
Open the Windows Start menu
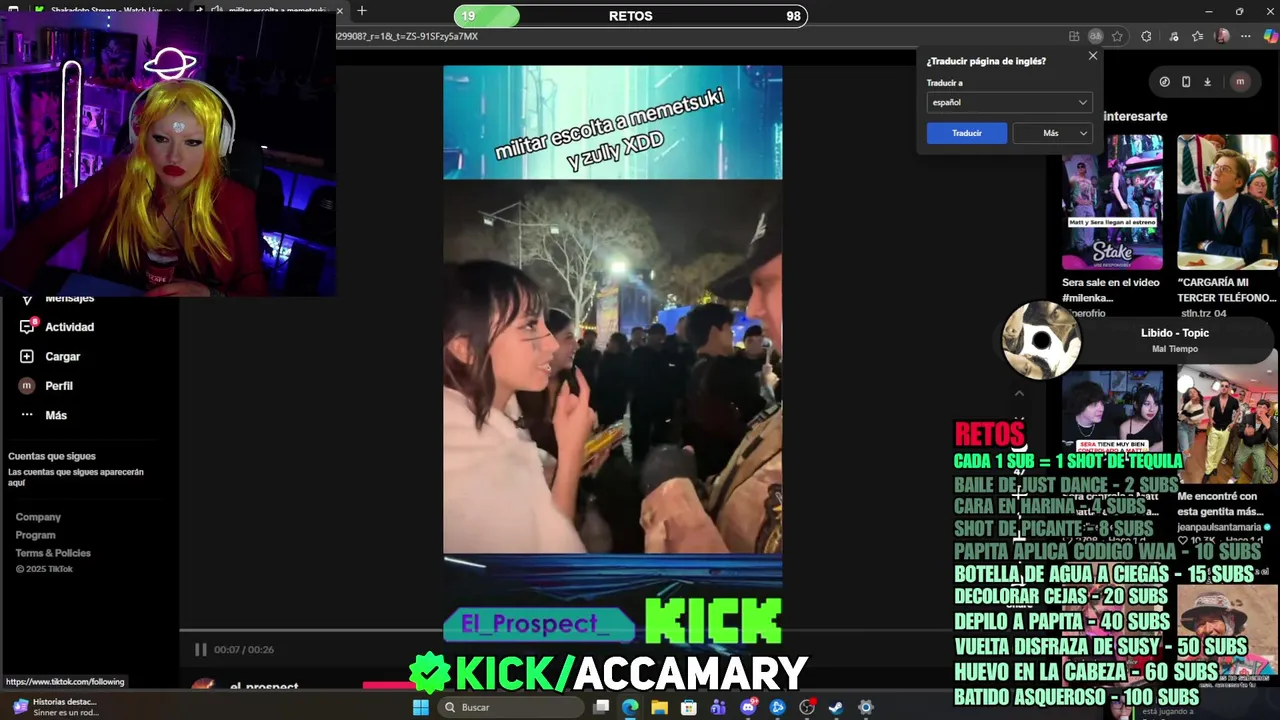point(421,707)
